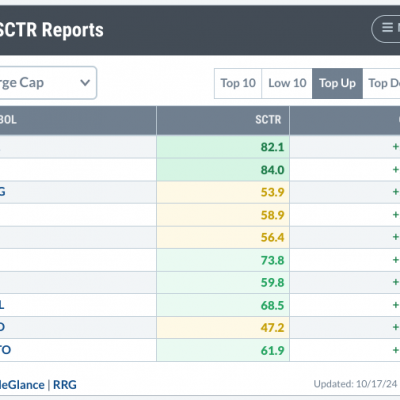This screenshot has width=400, height=400.
Task: Select the Top Down tab
Action: click(382, 83)
